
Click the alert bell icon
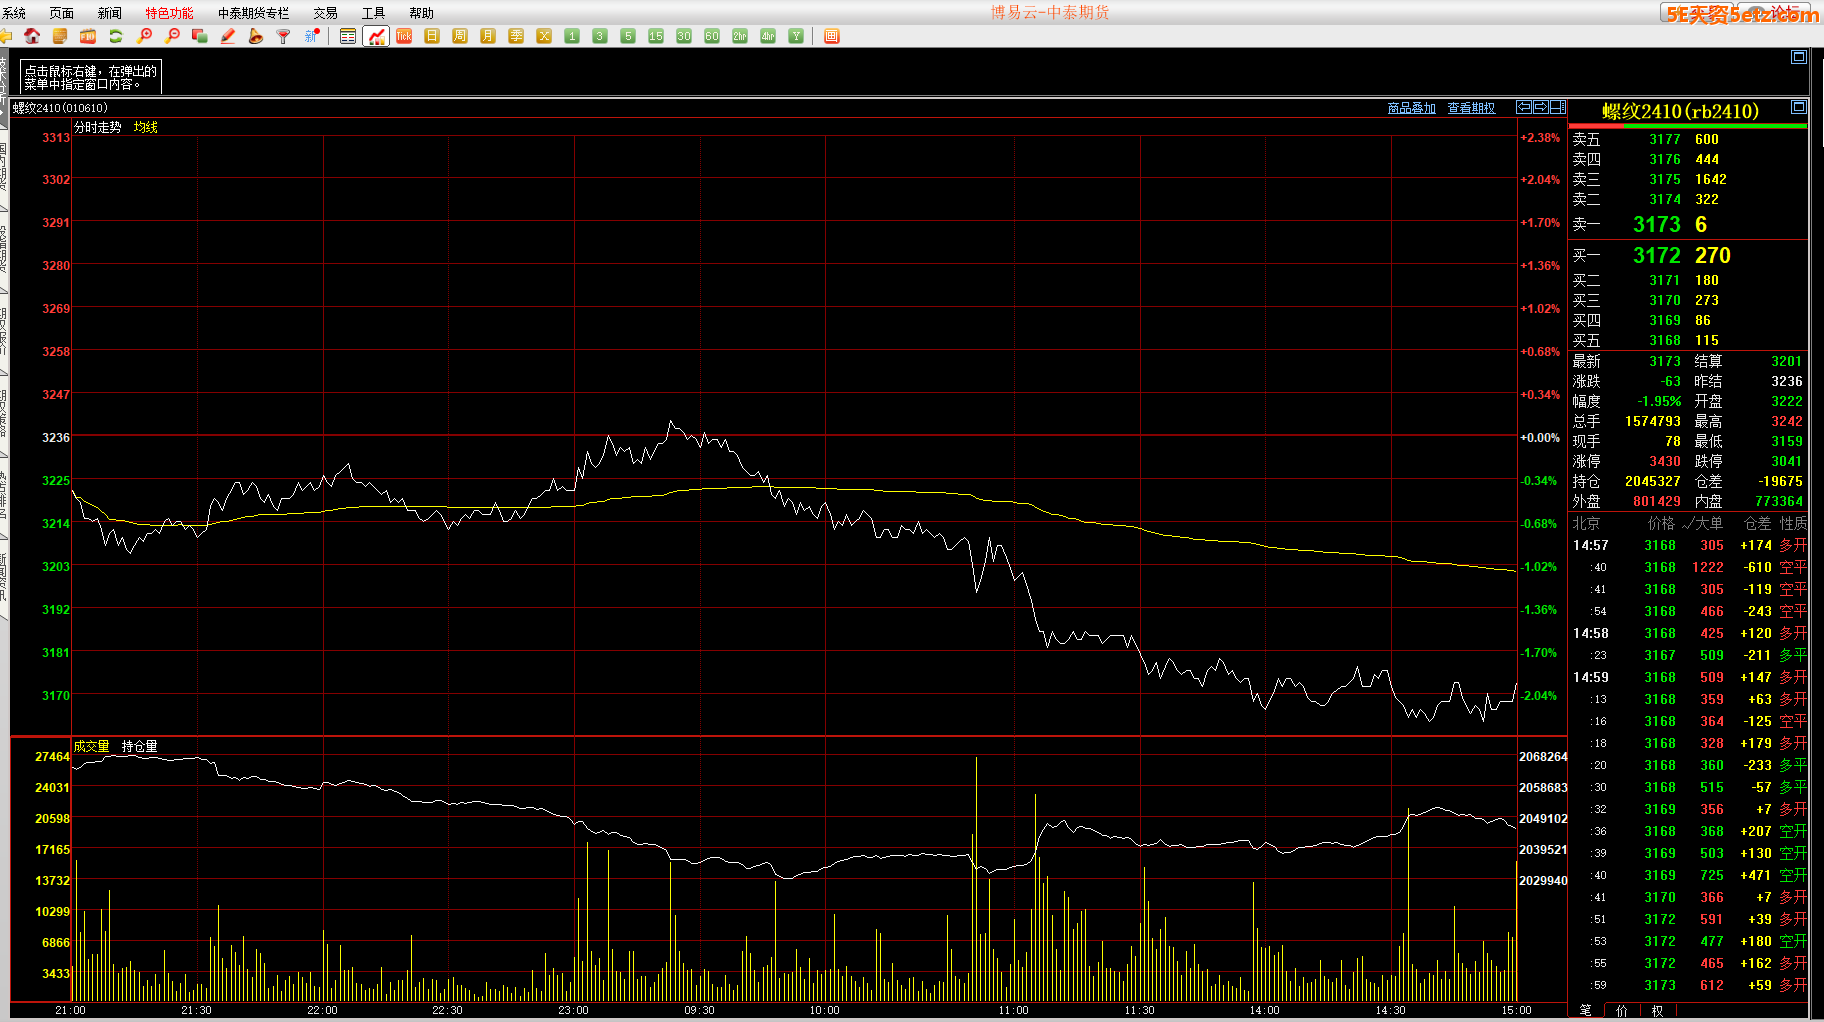256,36
